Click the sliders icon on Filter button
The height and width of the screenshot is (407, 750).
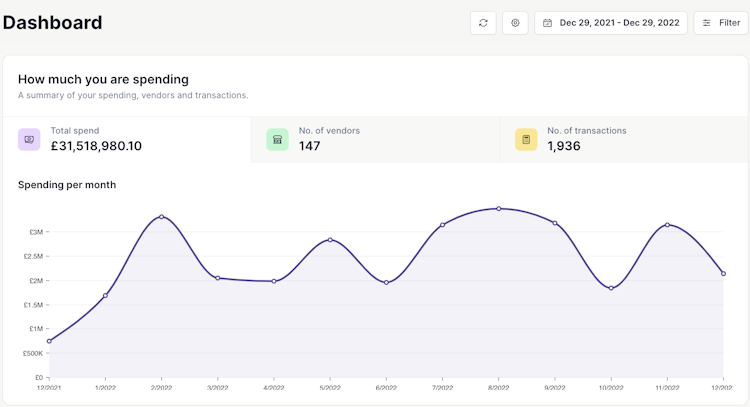[x=706, y=23]
